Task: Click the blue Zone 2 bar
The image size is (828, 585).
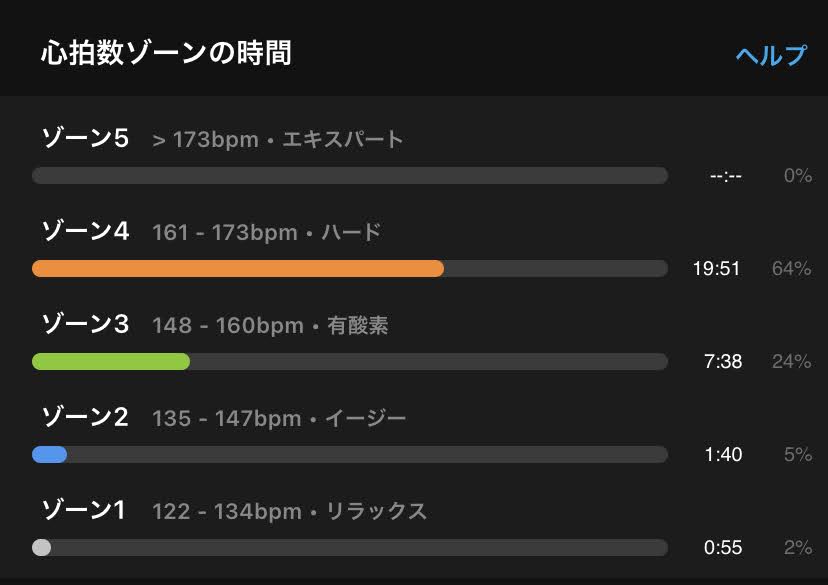Action: 49,454
